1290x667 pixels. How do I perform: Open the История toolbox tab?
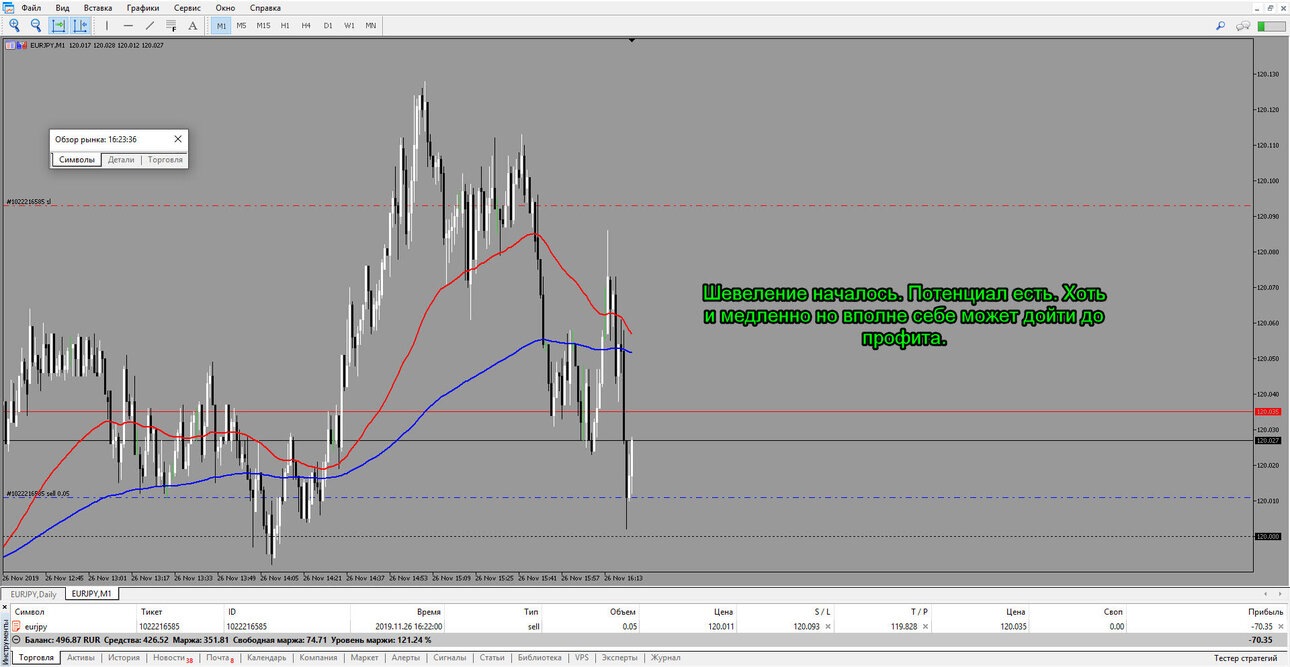(x=124, y=658)
